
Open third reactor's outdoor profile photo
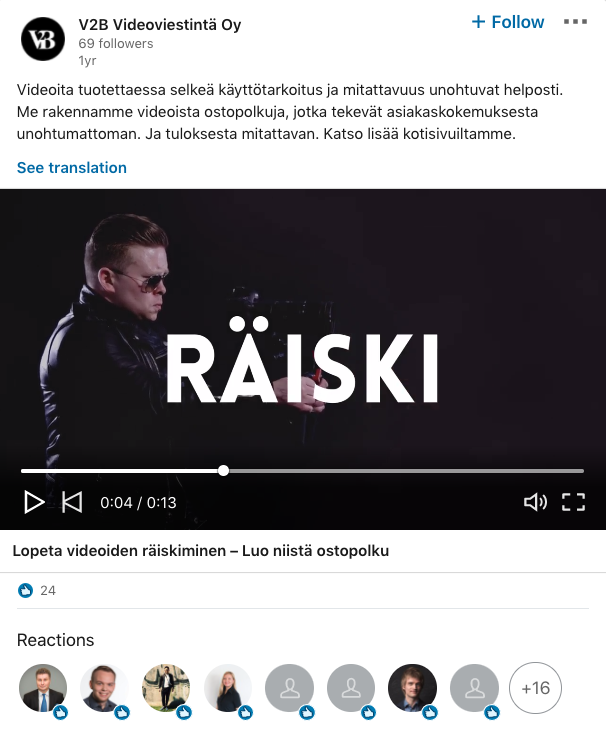(166, 688)
